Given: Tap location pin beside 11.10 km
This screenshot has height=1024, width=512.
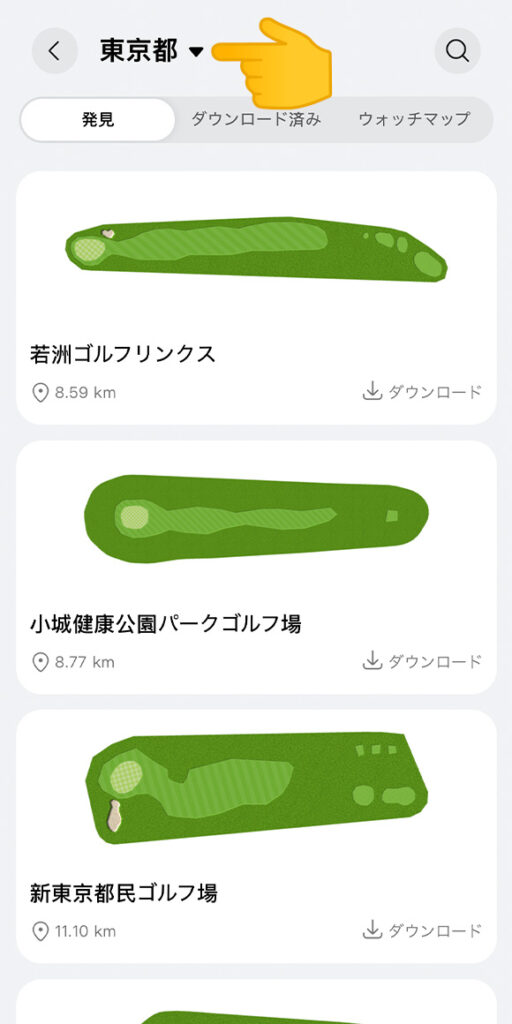Looking at the screenshot, I should point(40,931).
